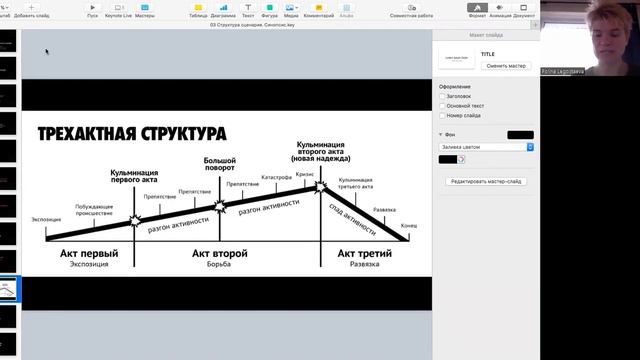Add a text box with the Текст icon

(x=248, y=7)
